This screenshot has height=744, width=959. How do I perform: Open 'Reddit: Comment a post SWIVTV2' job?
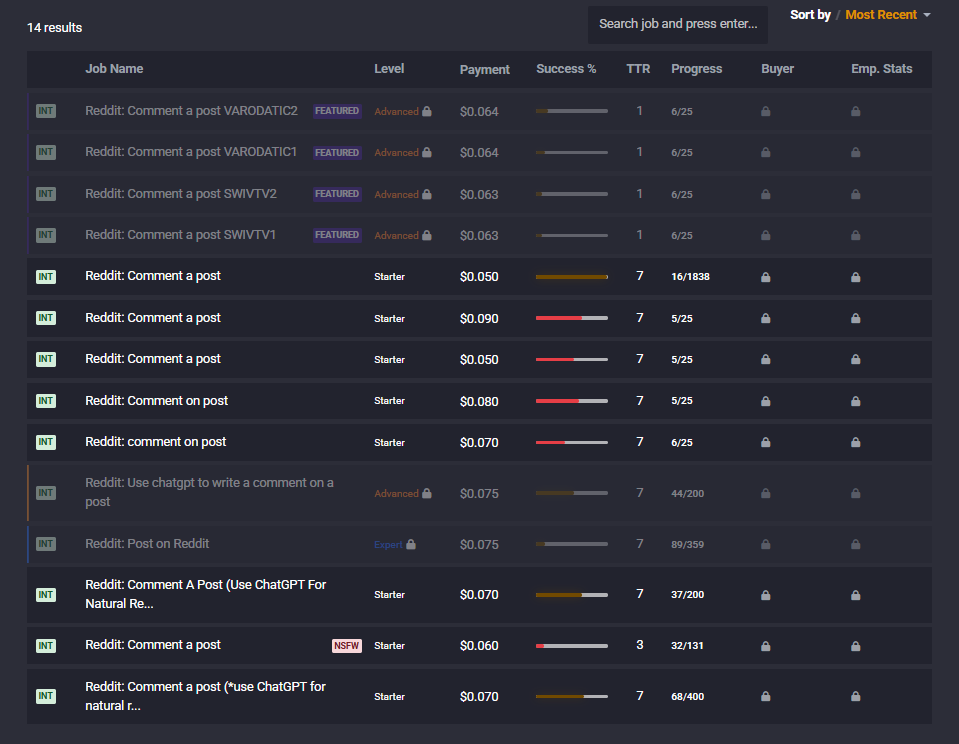tap(180, 194)
